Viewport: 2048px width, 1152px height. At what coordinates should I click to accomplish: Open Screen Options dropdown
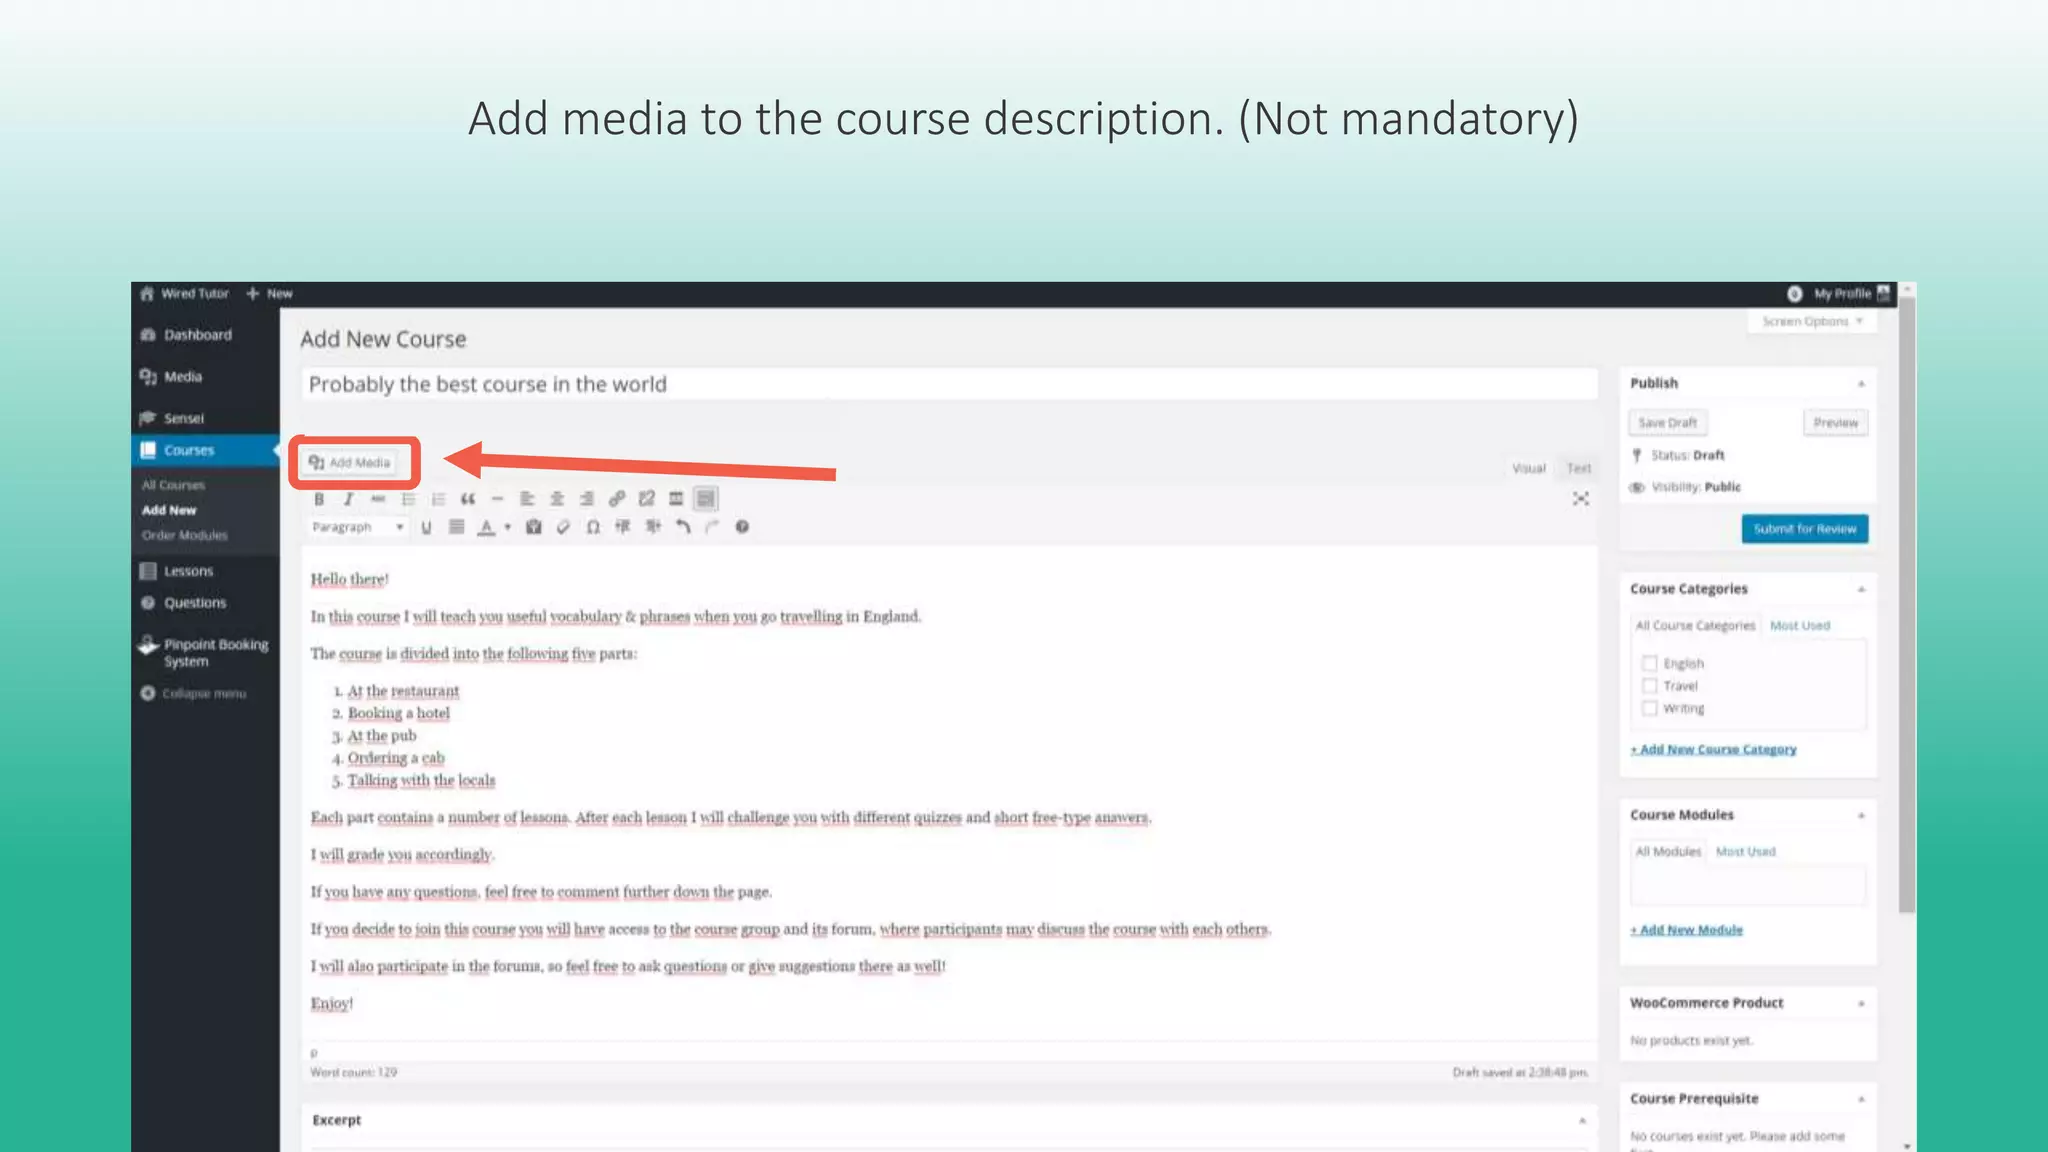1812,321
